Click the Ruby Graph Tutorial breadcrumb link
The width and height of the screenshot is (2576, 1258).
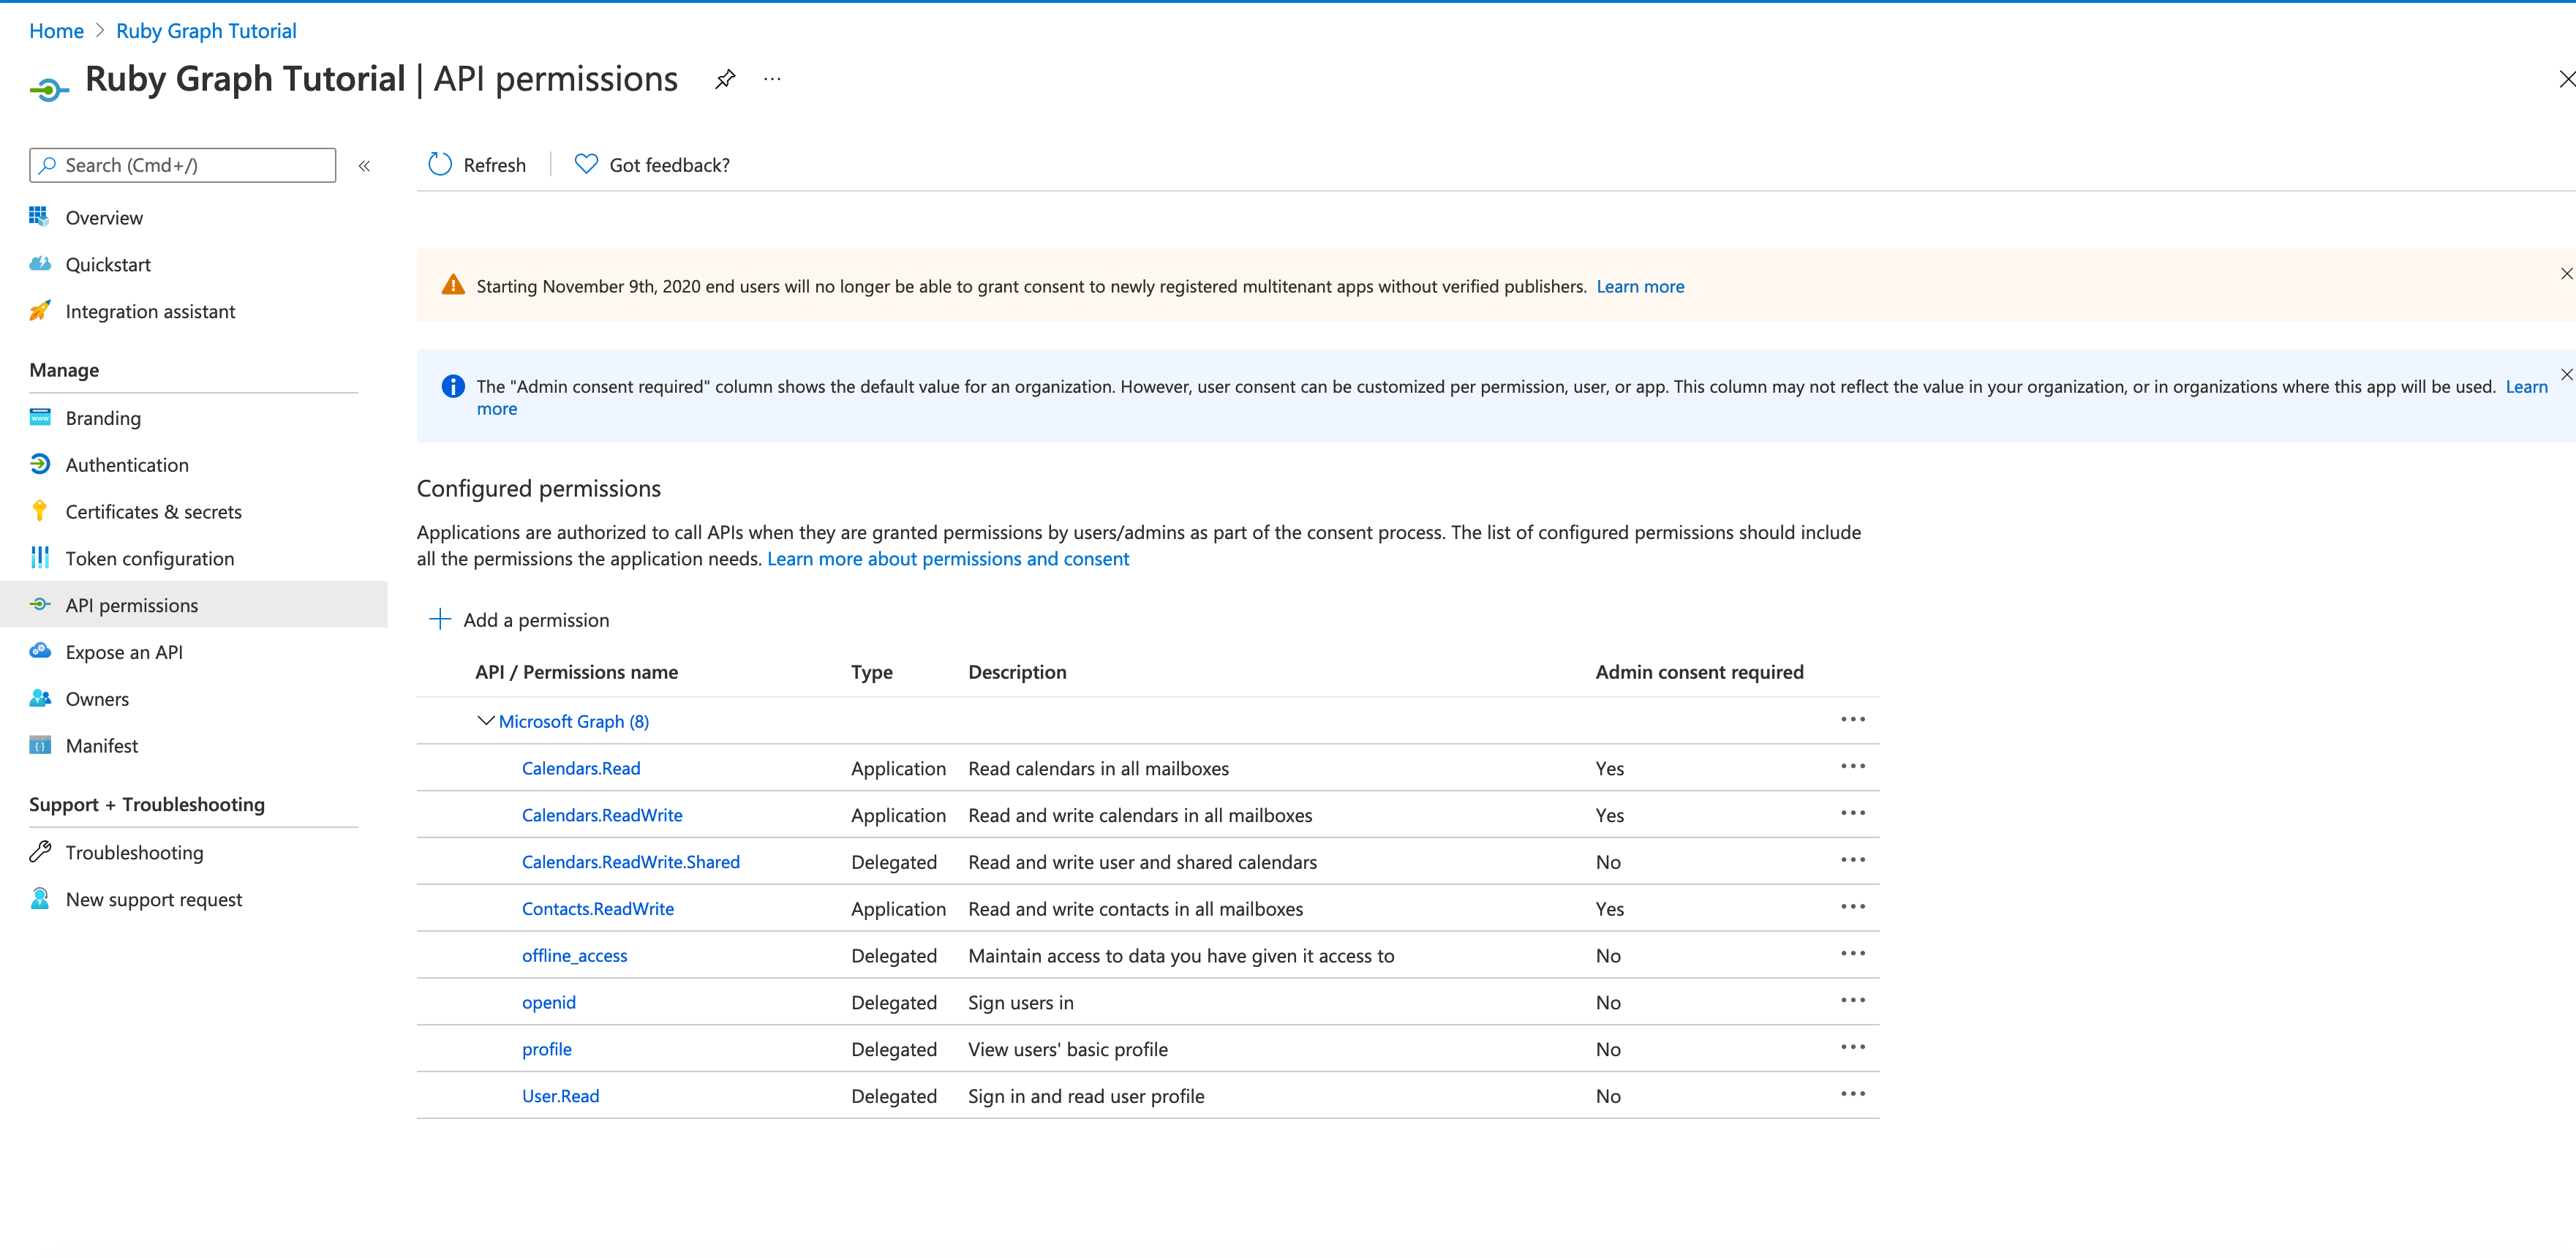point(206,31)
